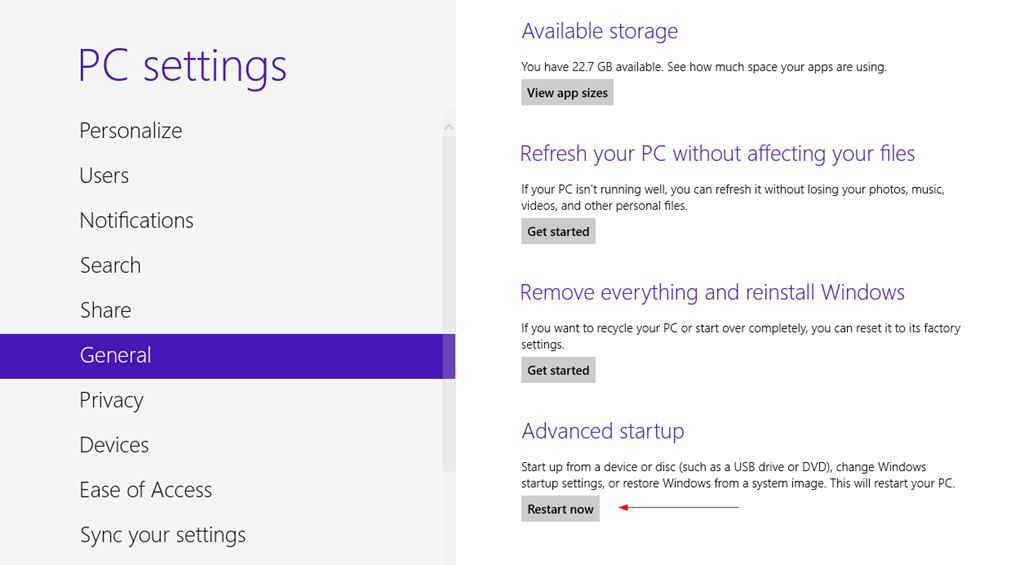1024x565 pixels.
Task: Click the Available storage heading
Action: tap(600, 32)
